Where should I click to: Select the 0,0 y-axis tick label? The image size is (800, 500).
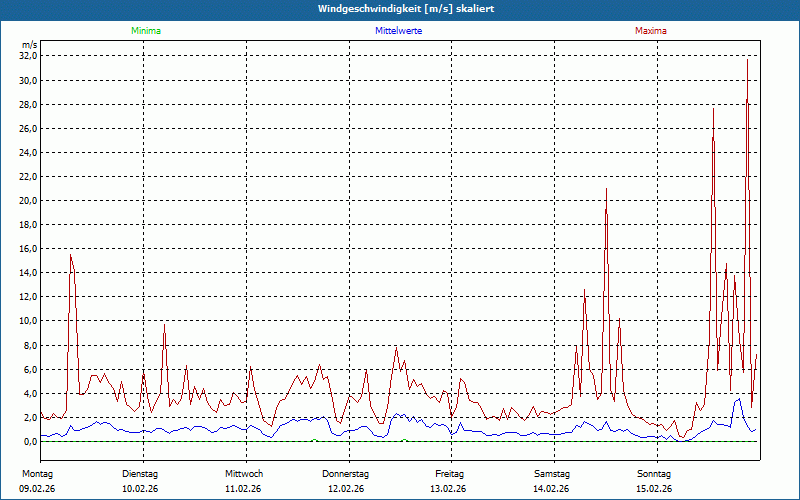tap(30, 441)
